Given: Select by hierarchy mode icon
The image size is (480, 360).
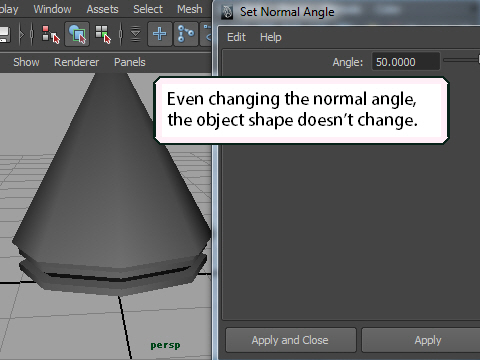Looking at the screenshot, I should pos(51,34).
